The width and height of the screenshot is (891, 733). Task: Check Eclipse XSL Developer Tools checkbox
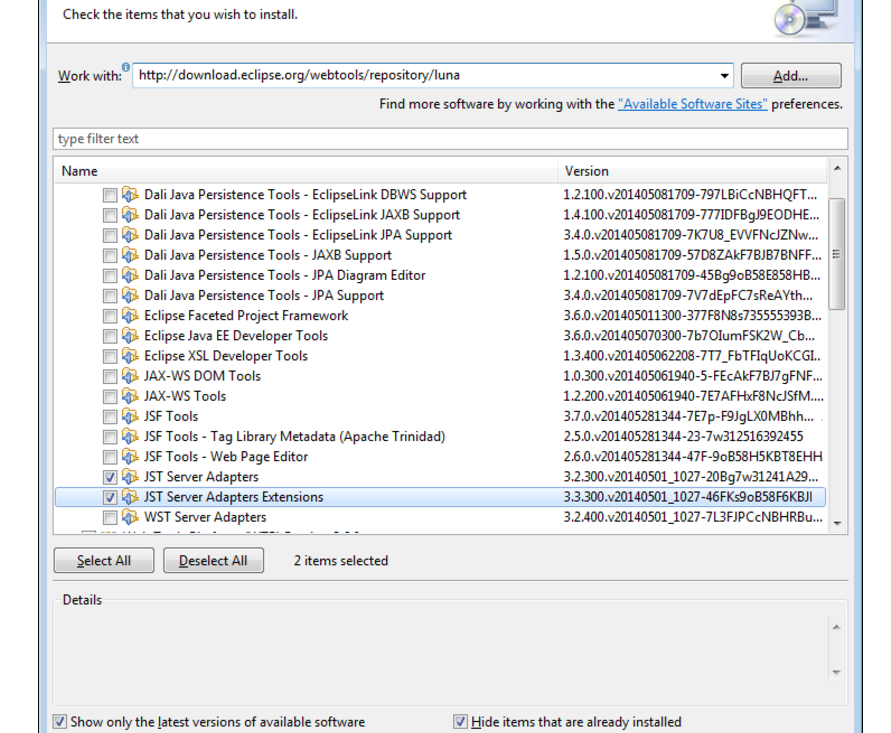pyautogui.click(x=110, y=357)
